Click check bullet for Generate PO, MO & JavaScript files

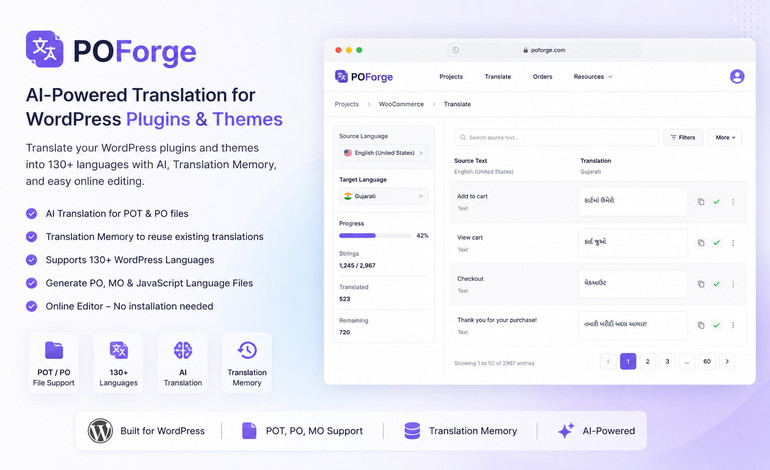tap(31, 283)
